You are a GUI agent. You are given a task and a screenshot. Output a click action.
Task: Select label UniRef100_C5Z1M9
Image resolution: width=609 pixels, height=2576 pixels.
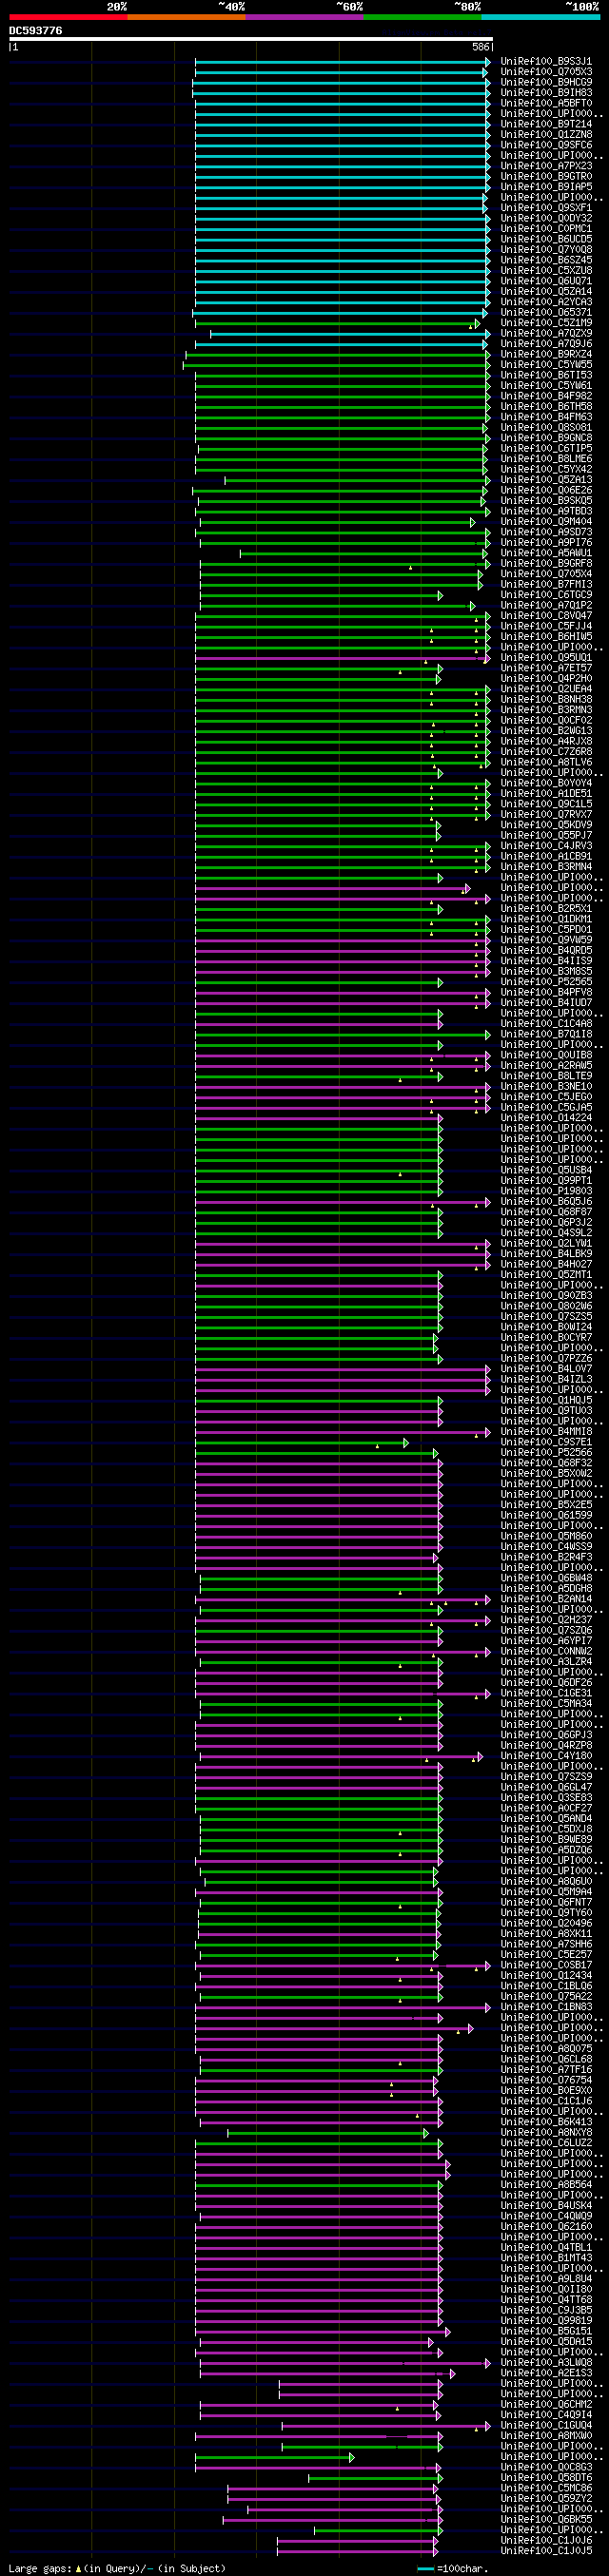point(546,323)
